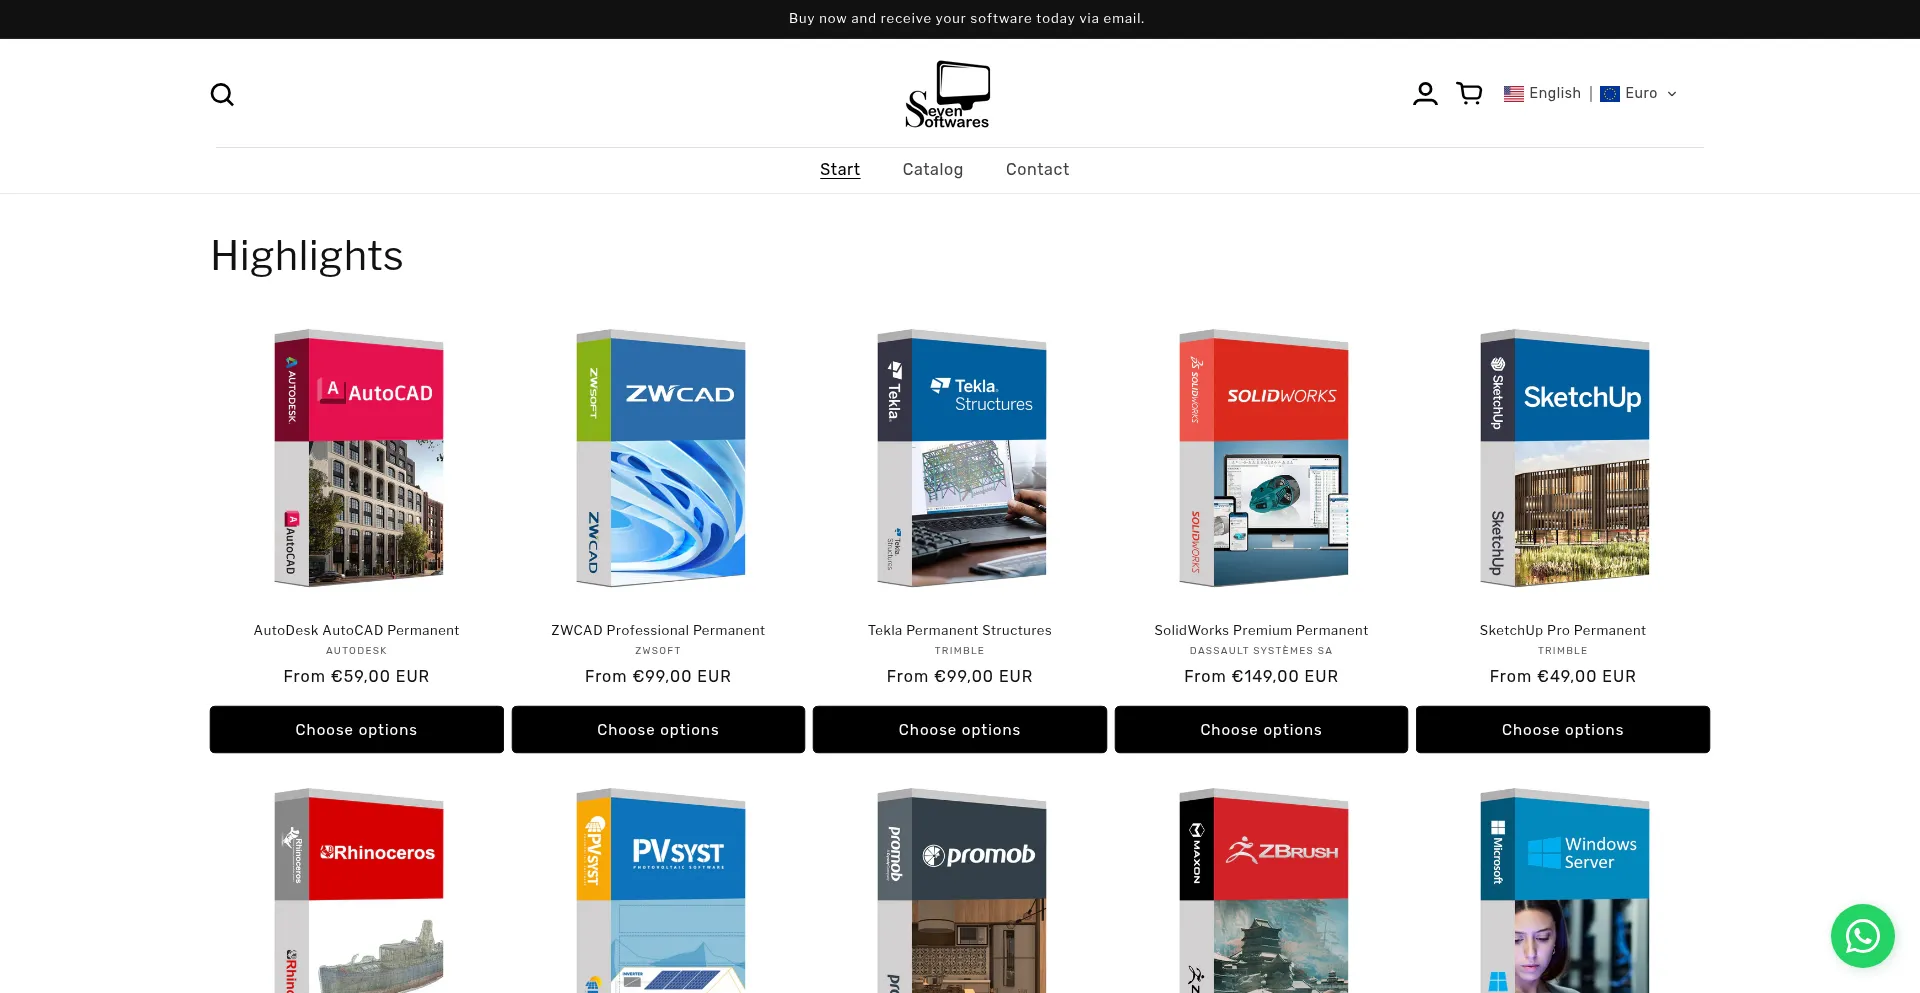Screen dimensions: 1920x993
Task: Choose options for SketchUp Pro Permanent
Action: 1563,730
